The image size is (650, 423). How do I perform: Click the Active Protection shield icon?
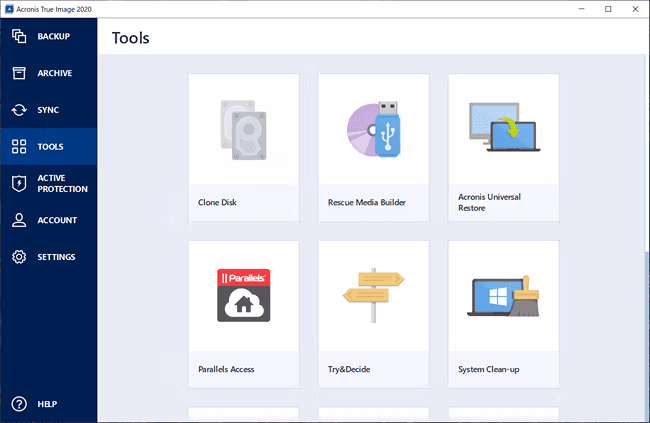(19, 183)
